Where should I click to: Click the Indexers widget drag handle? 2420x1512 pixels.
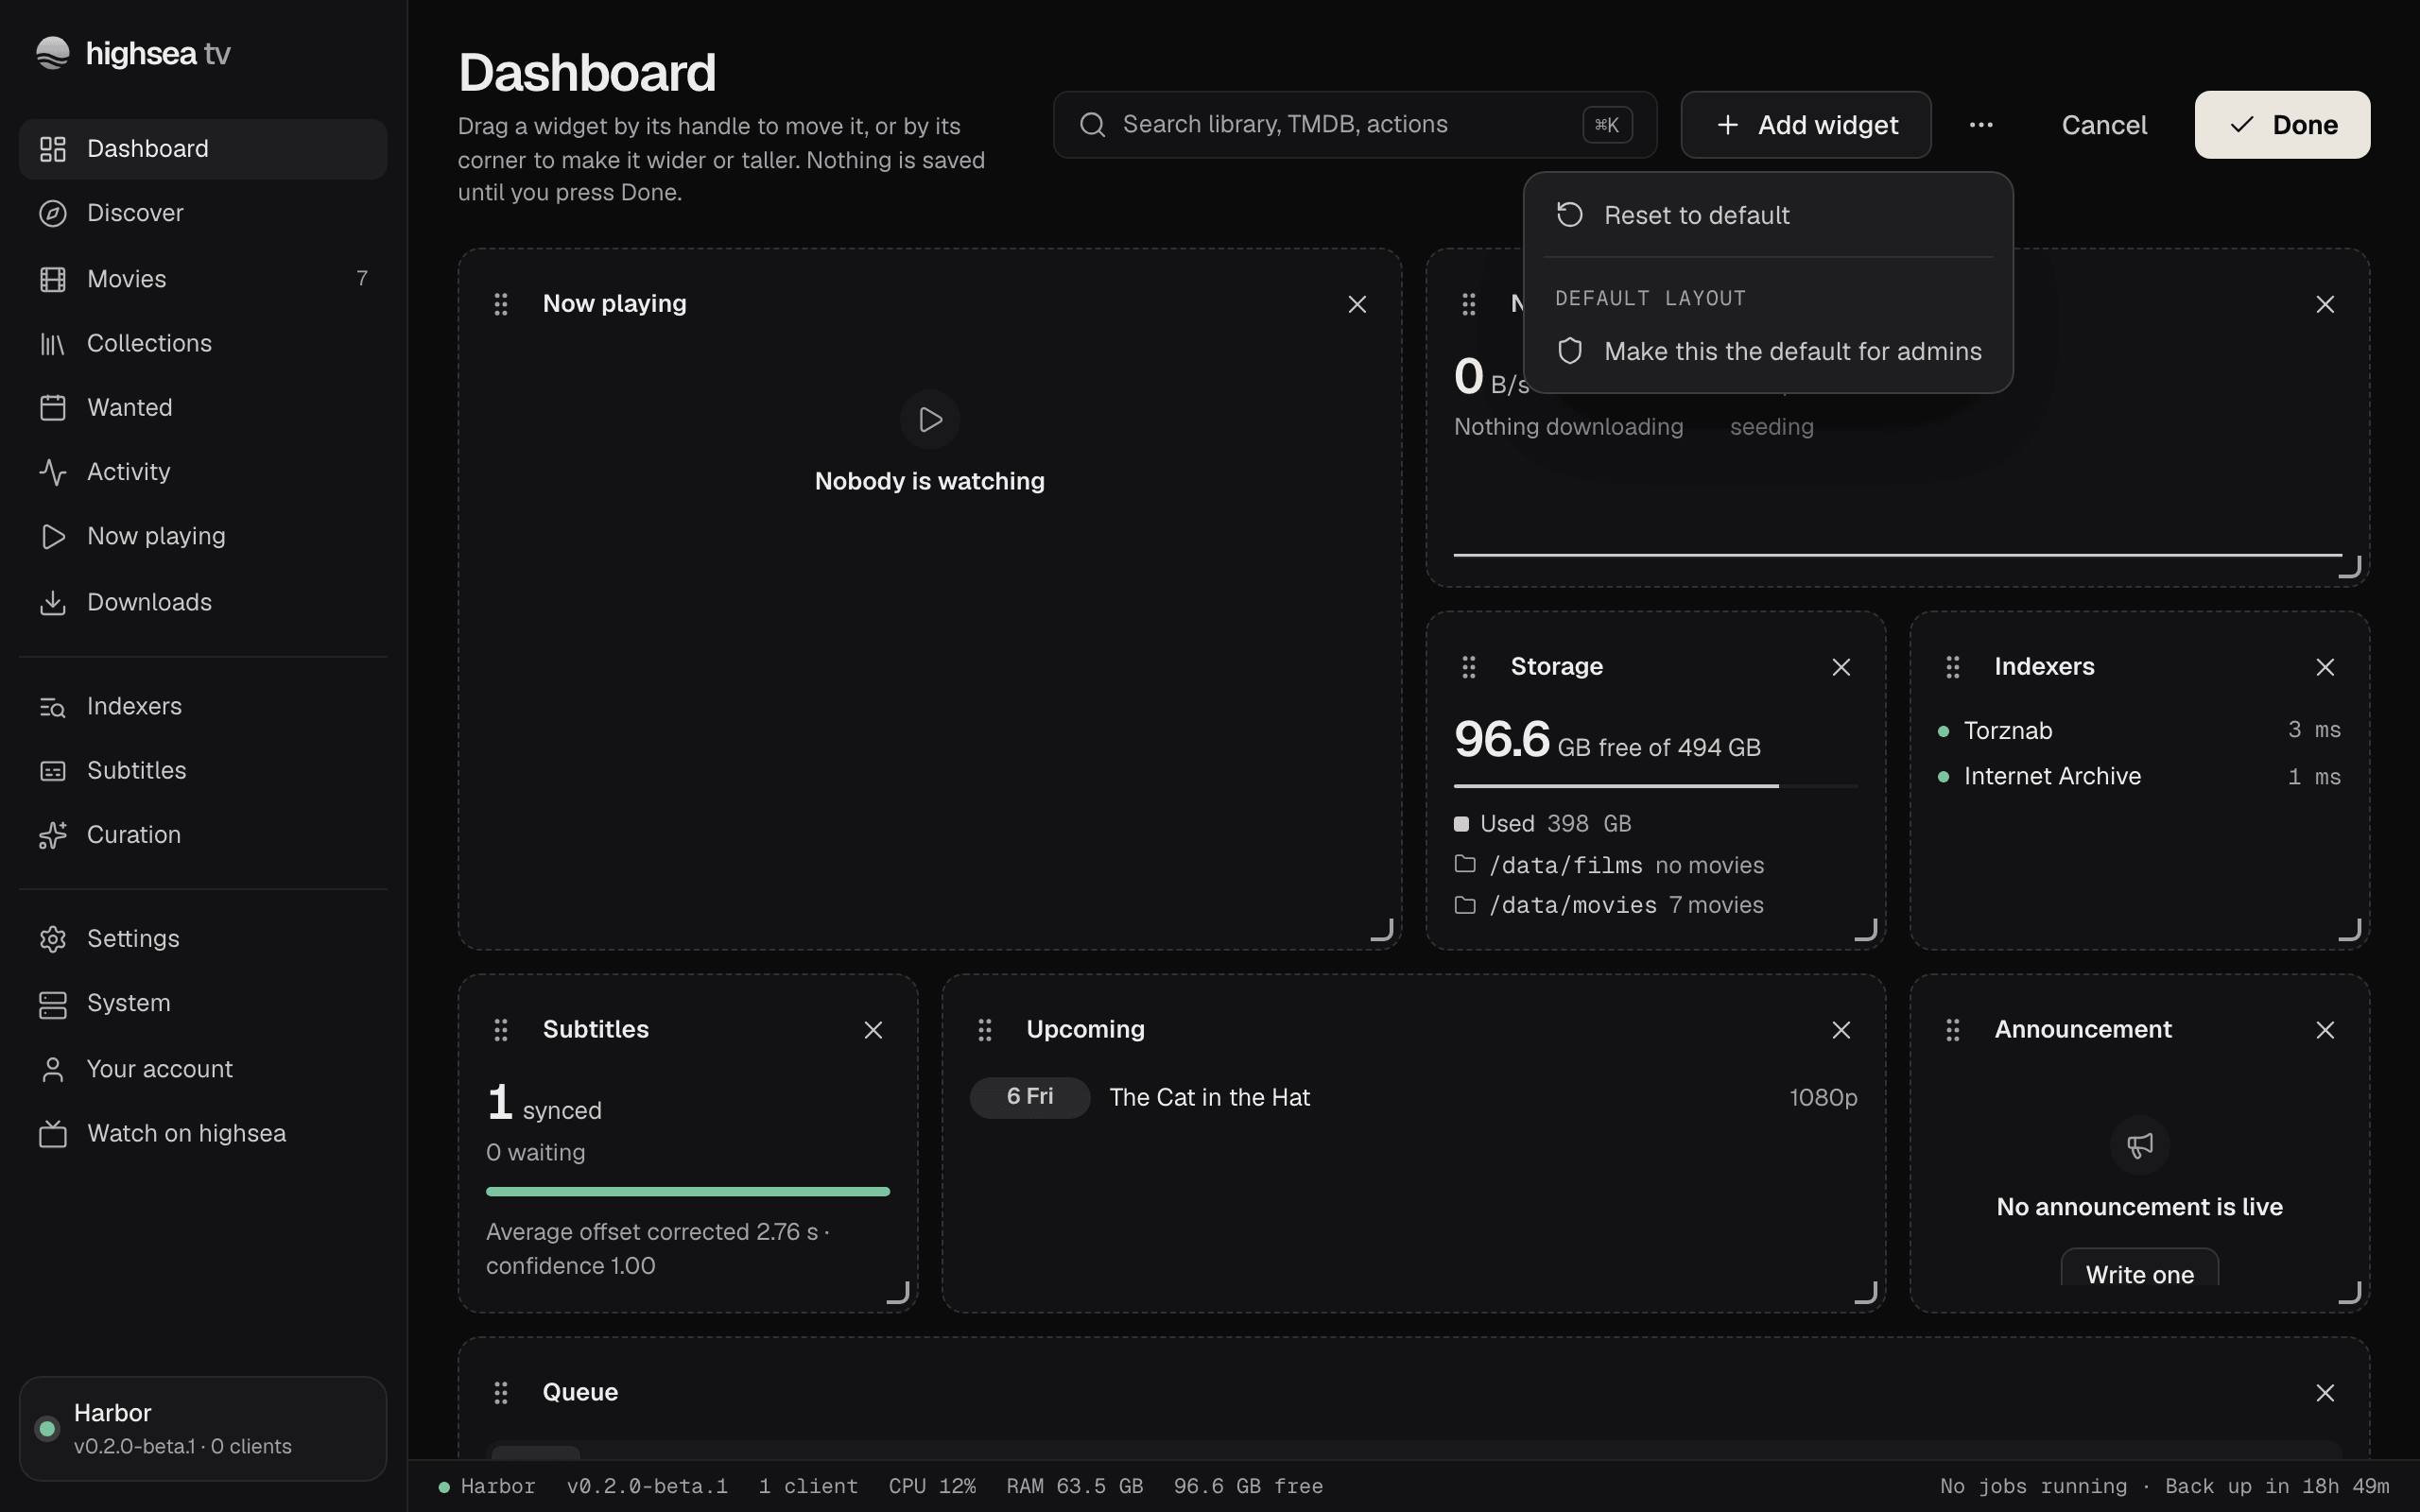1952,667
